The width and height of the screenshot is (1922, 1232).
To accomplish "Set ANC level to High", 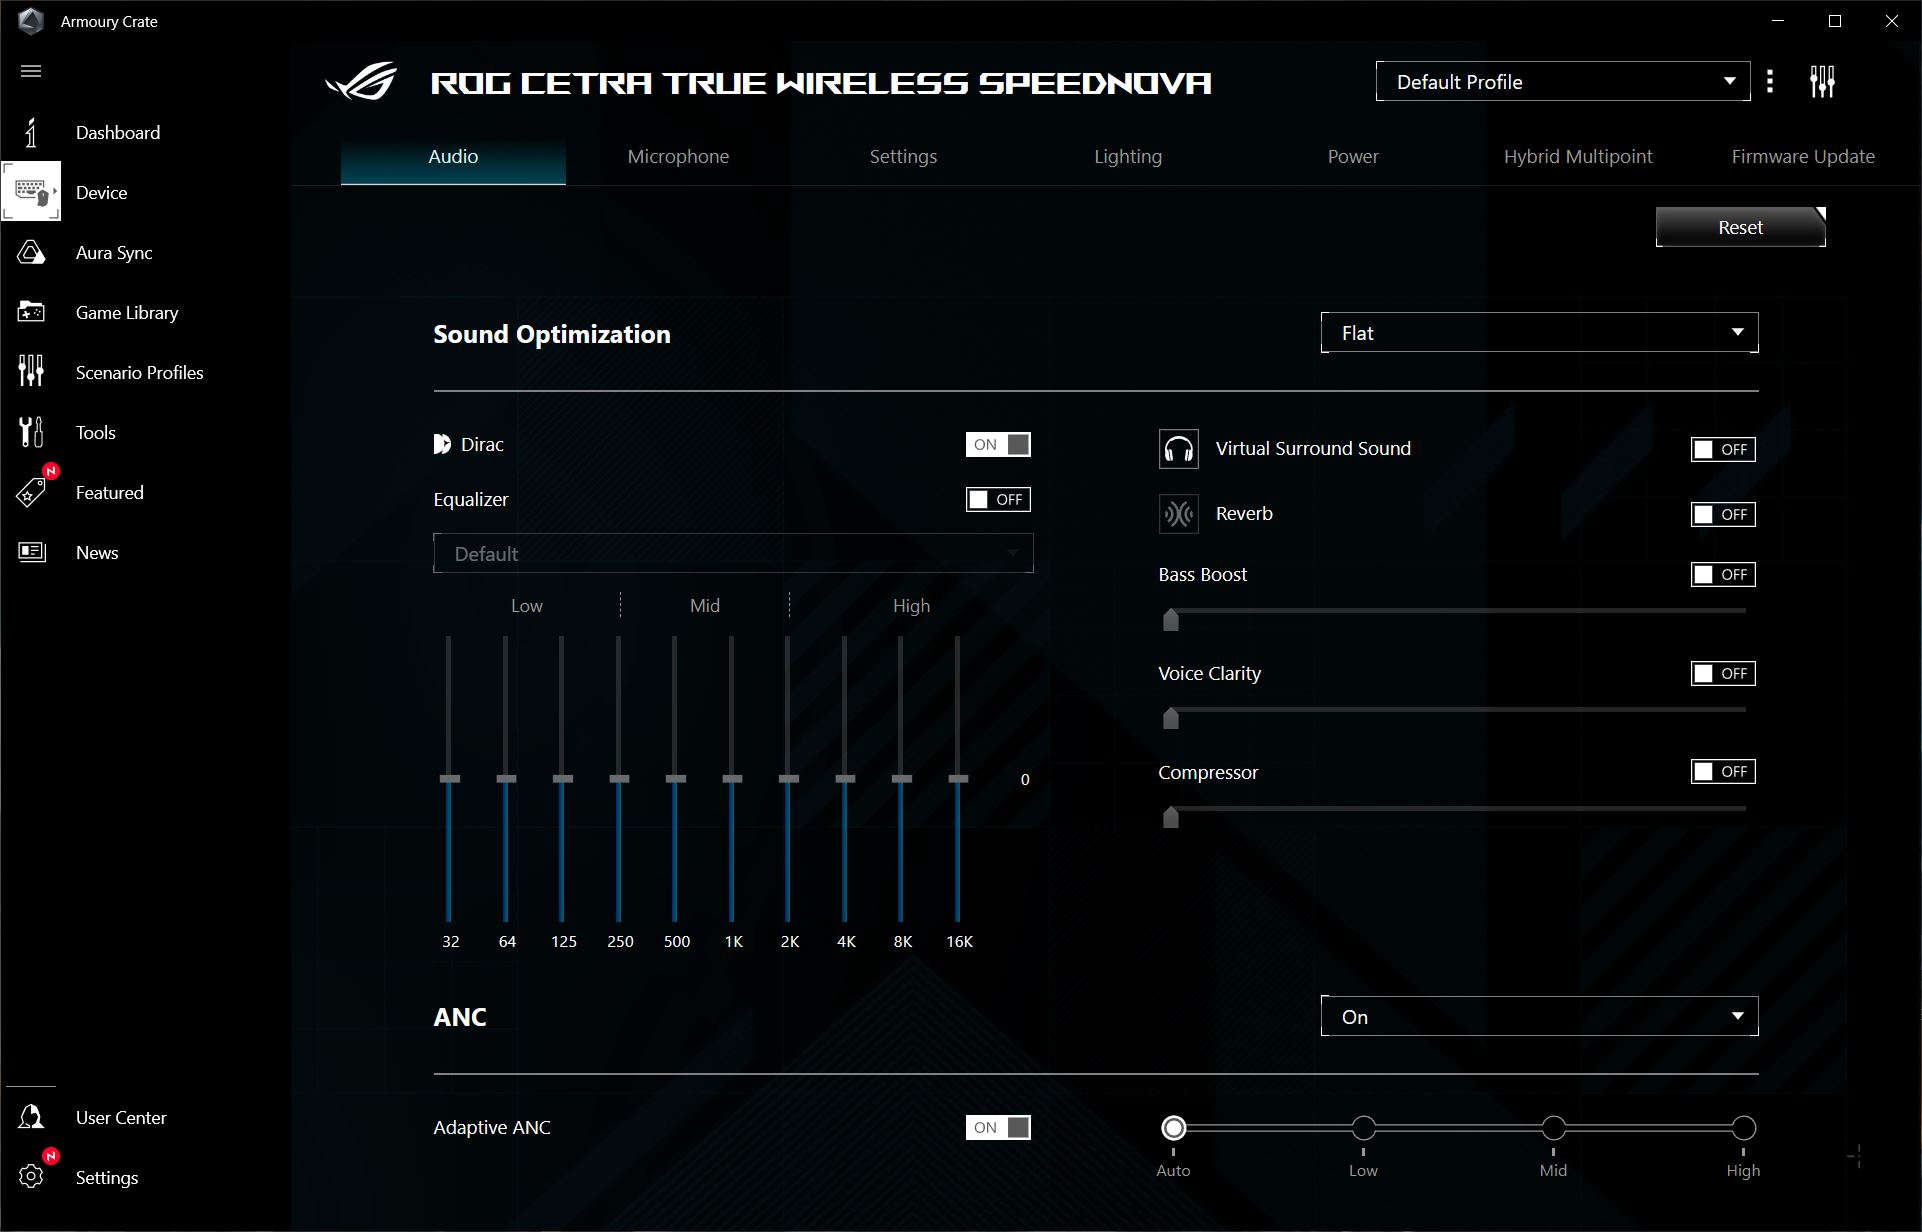I will point(1743,1128).
